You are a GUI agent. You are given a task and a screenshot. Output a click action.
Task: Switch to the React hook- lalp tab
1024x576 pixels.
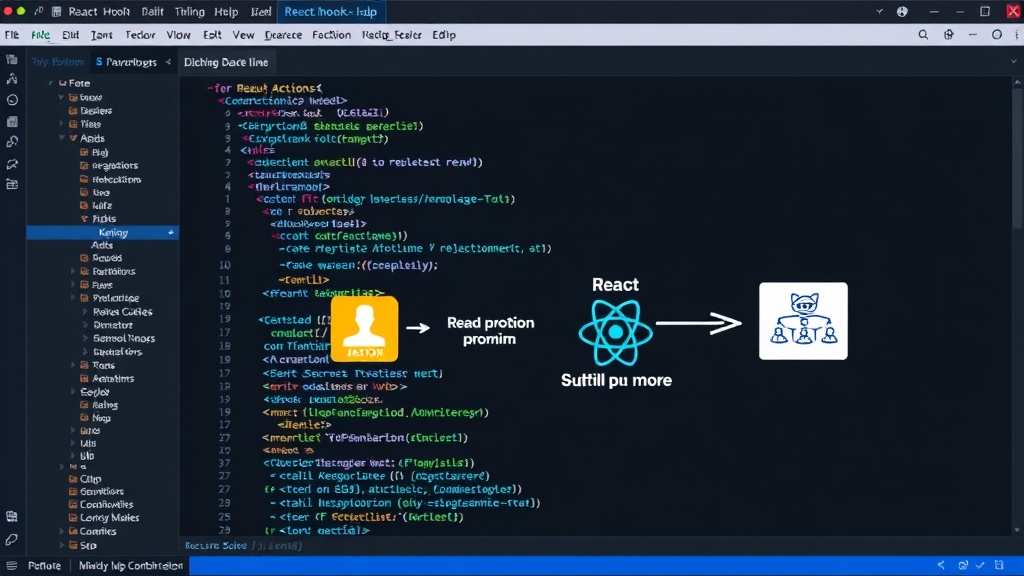(x=330, y=12)
